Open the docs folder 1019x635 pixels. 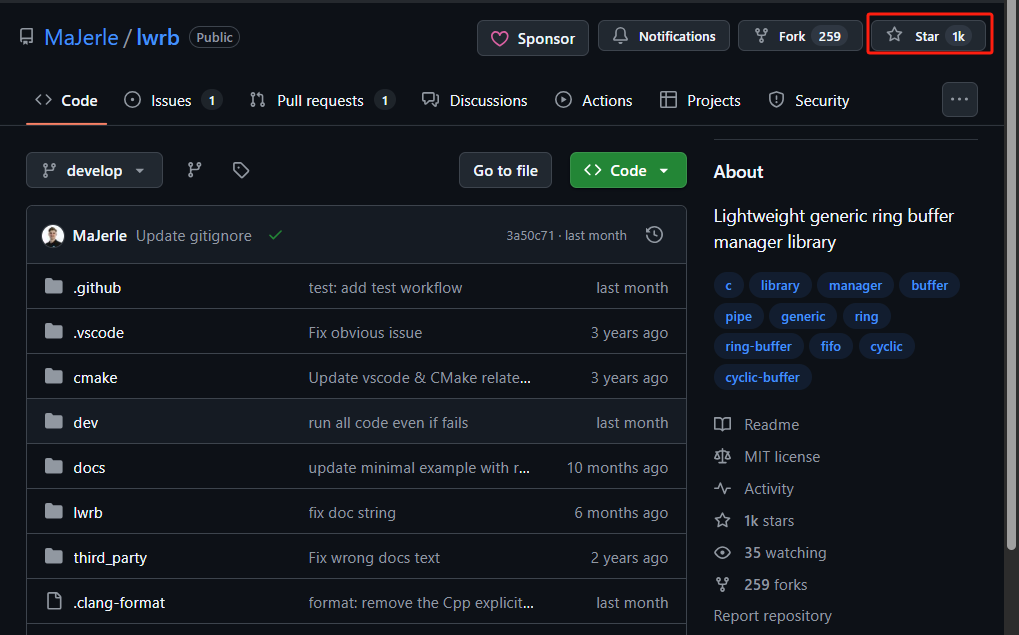[90, 467]
